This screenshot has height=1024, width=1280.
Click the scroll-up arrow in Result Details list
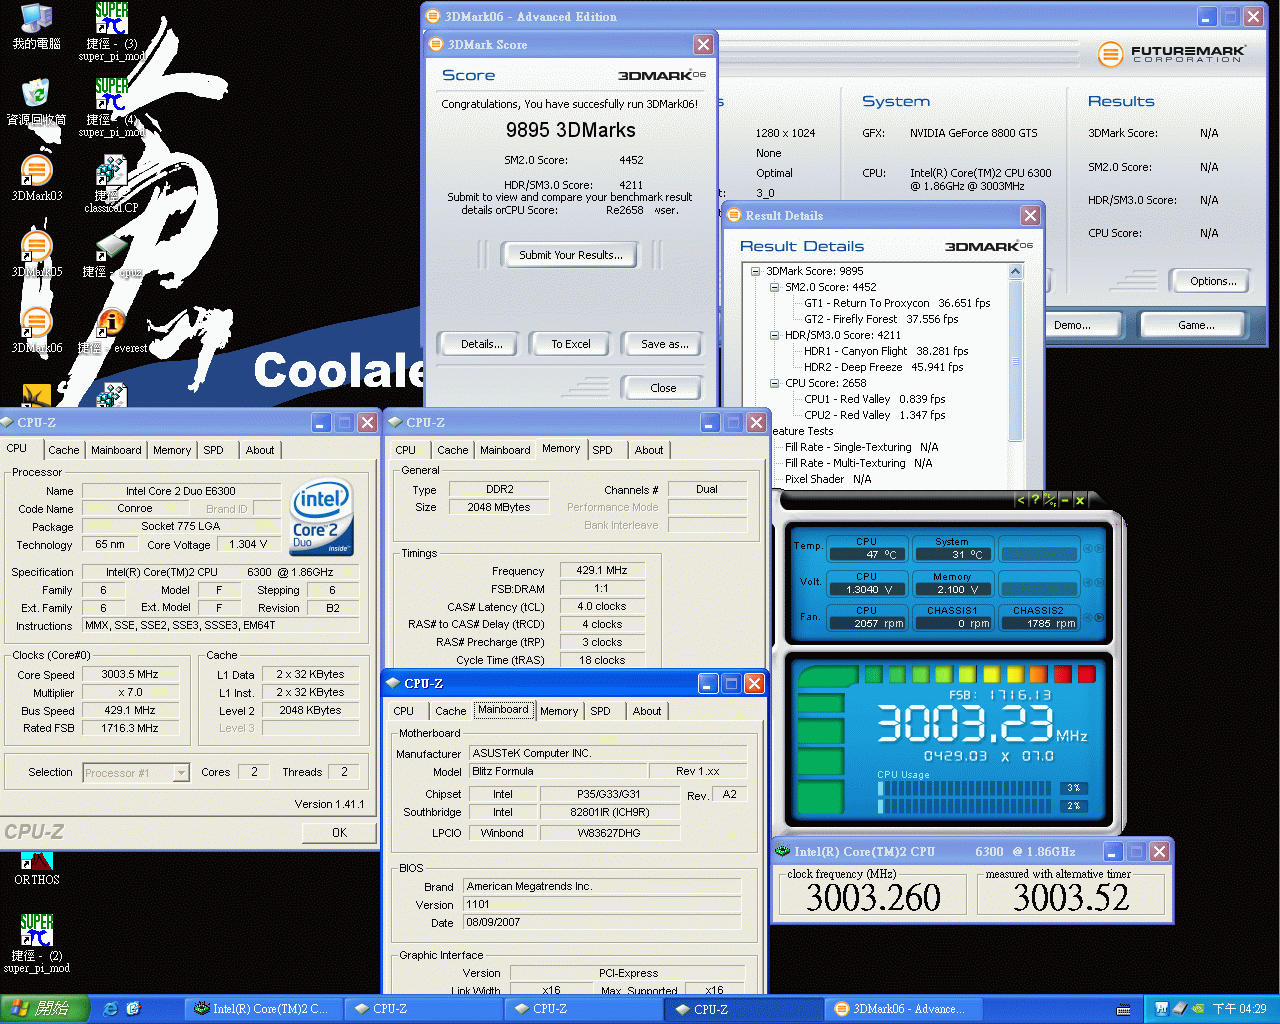(x=1016, y=272)
